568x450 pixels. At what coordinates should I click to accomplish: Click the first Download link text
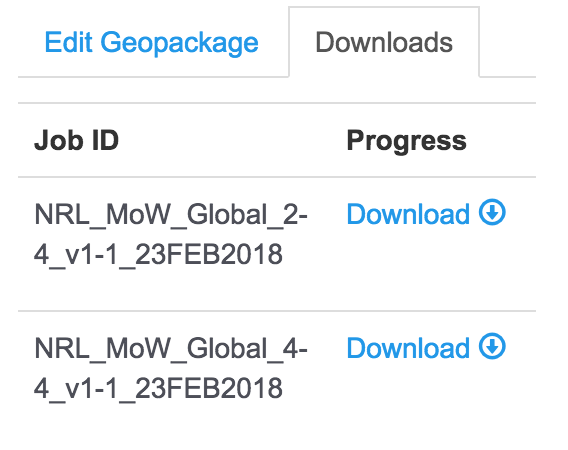(408, 214)
